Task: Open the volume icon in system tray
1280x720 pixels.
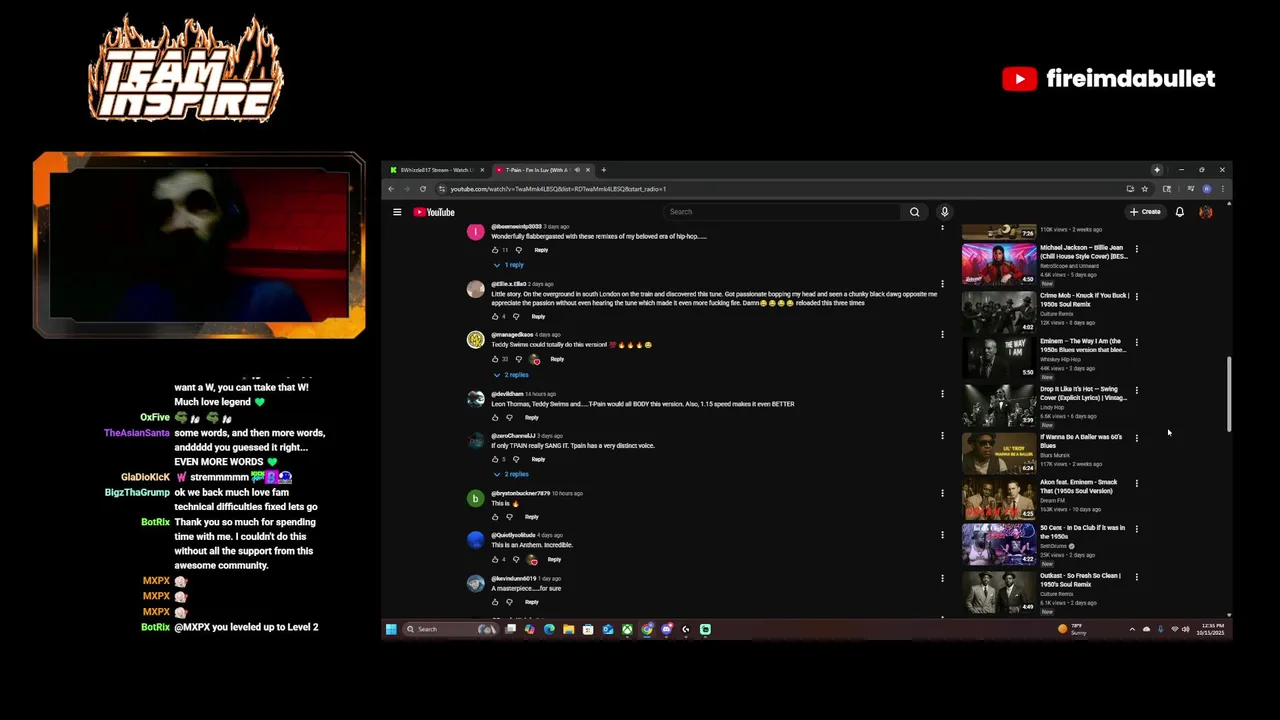Action: pyautogui.click(x=1186, y=629)
